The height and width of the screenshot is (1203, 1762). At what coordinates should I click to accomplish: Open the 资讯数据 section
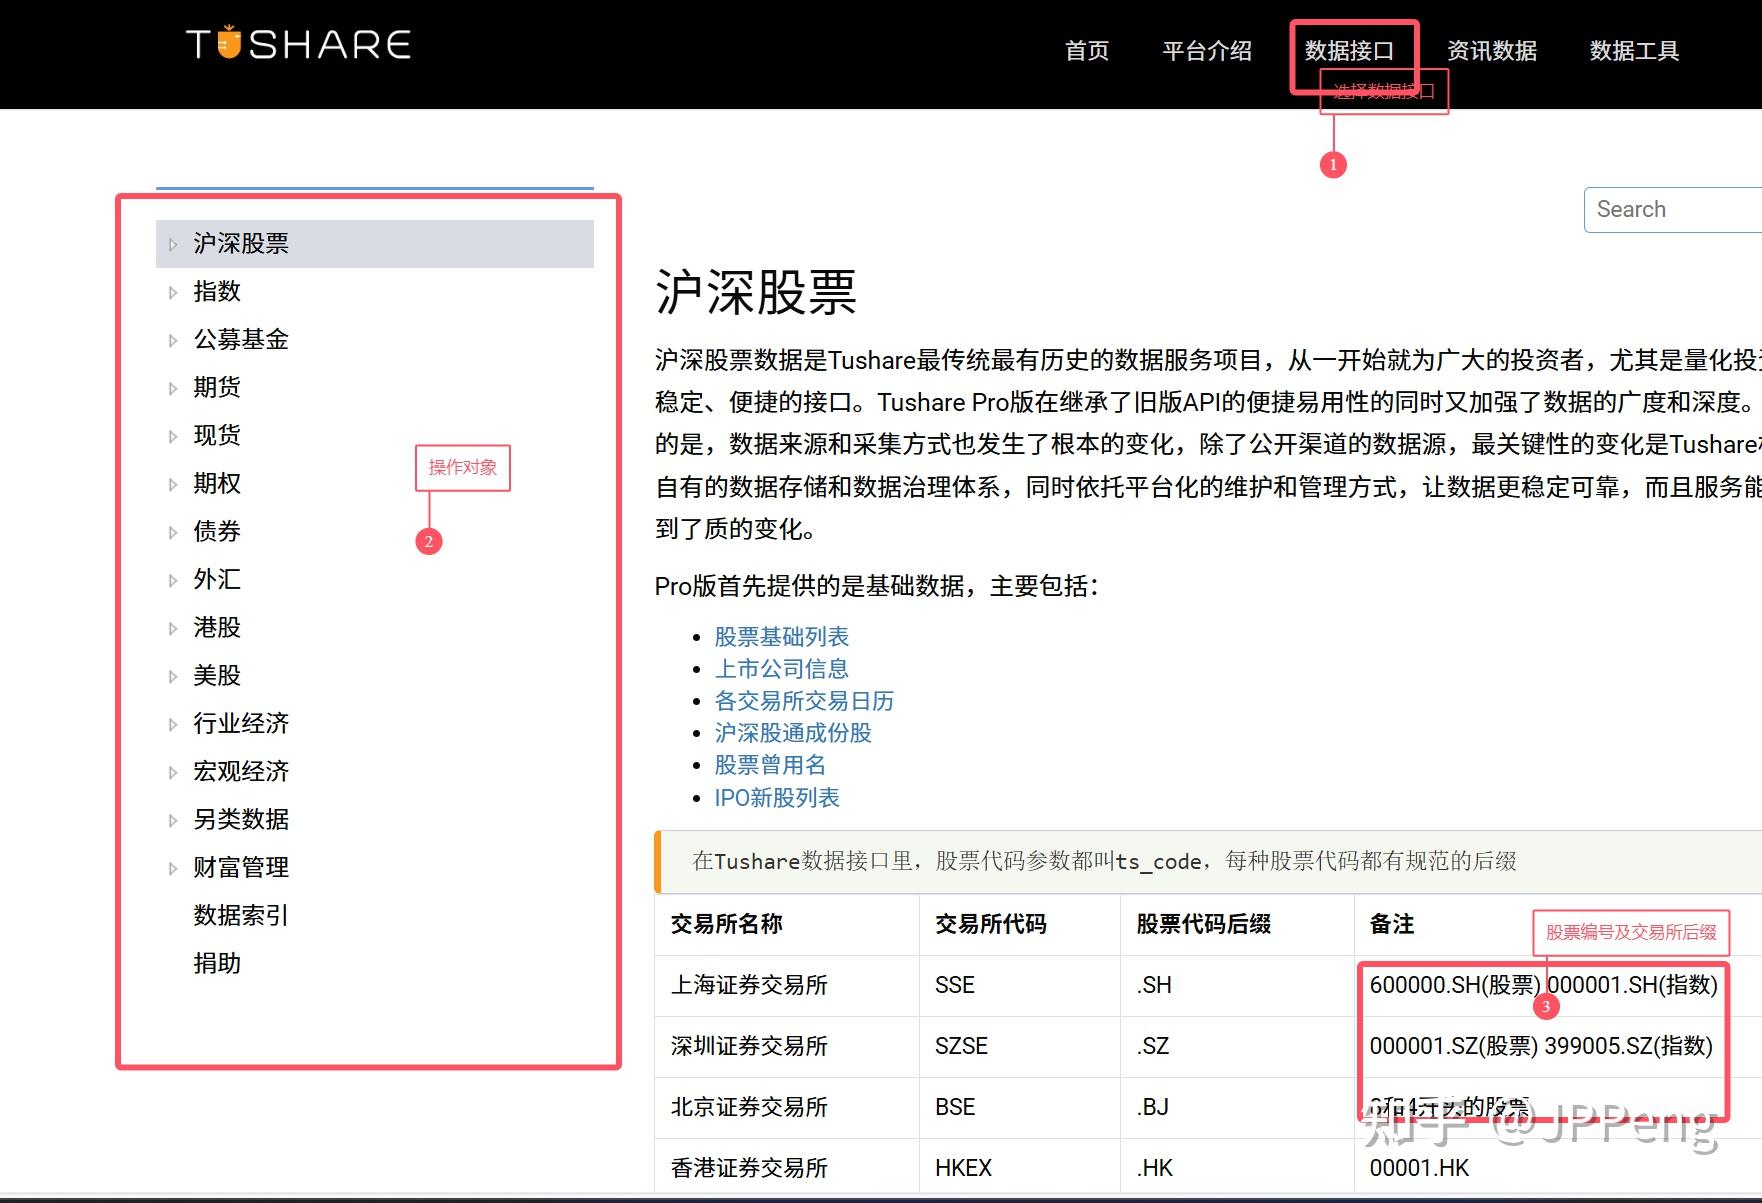point(1491,51)
